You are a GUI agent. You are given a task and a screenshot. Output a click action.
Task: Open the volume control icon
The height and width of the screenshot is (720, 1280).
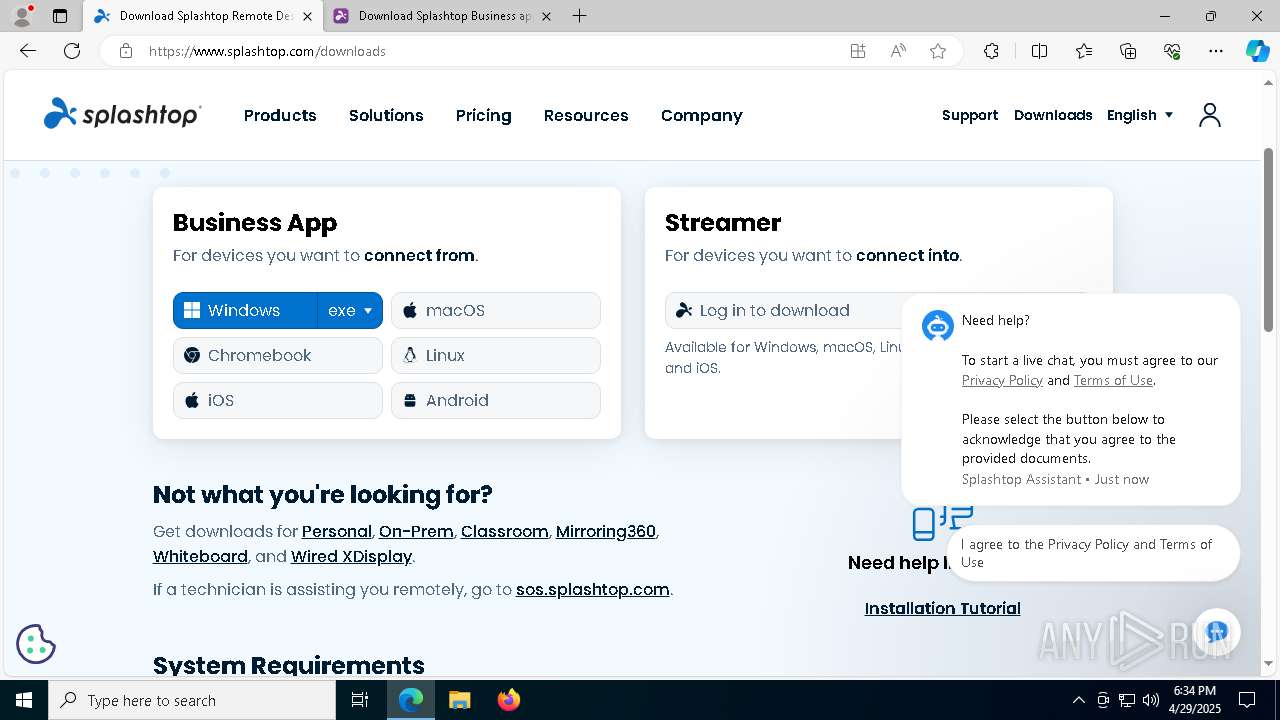tap(1151, 700)
